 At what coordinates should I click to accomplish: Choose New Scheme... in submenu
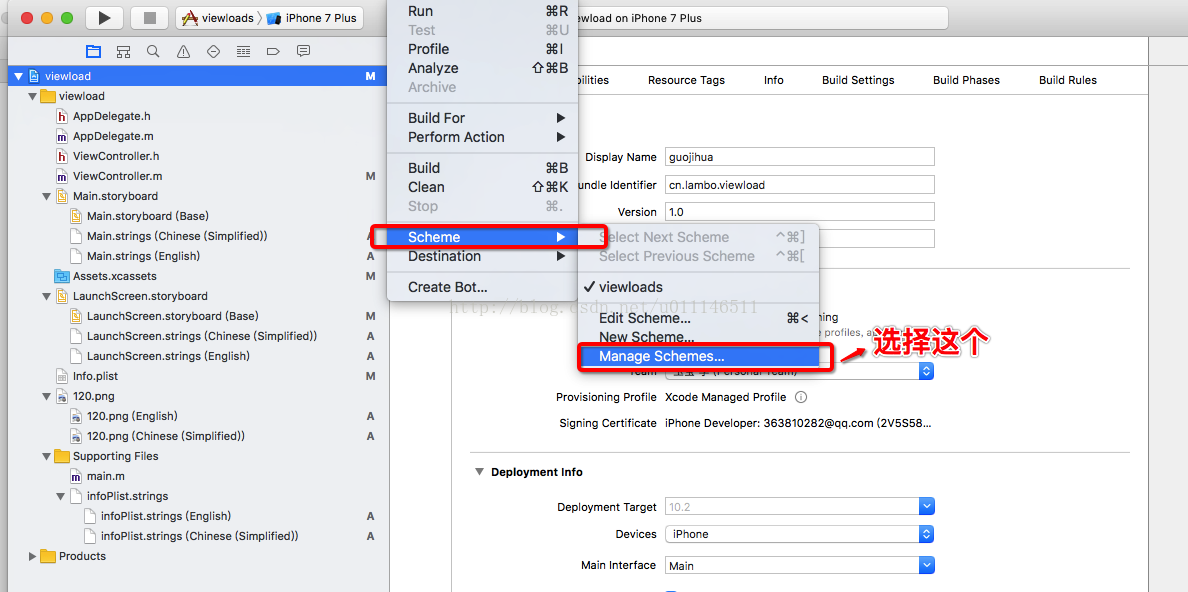699,337
